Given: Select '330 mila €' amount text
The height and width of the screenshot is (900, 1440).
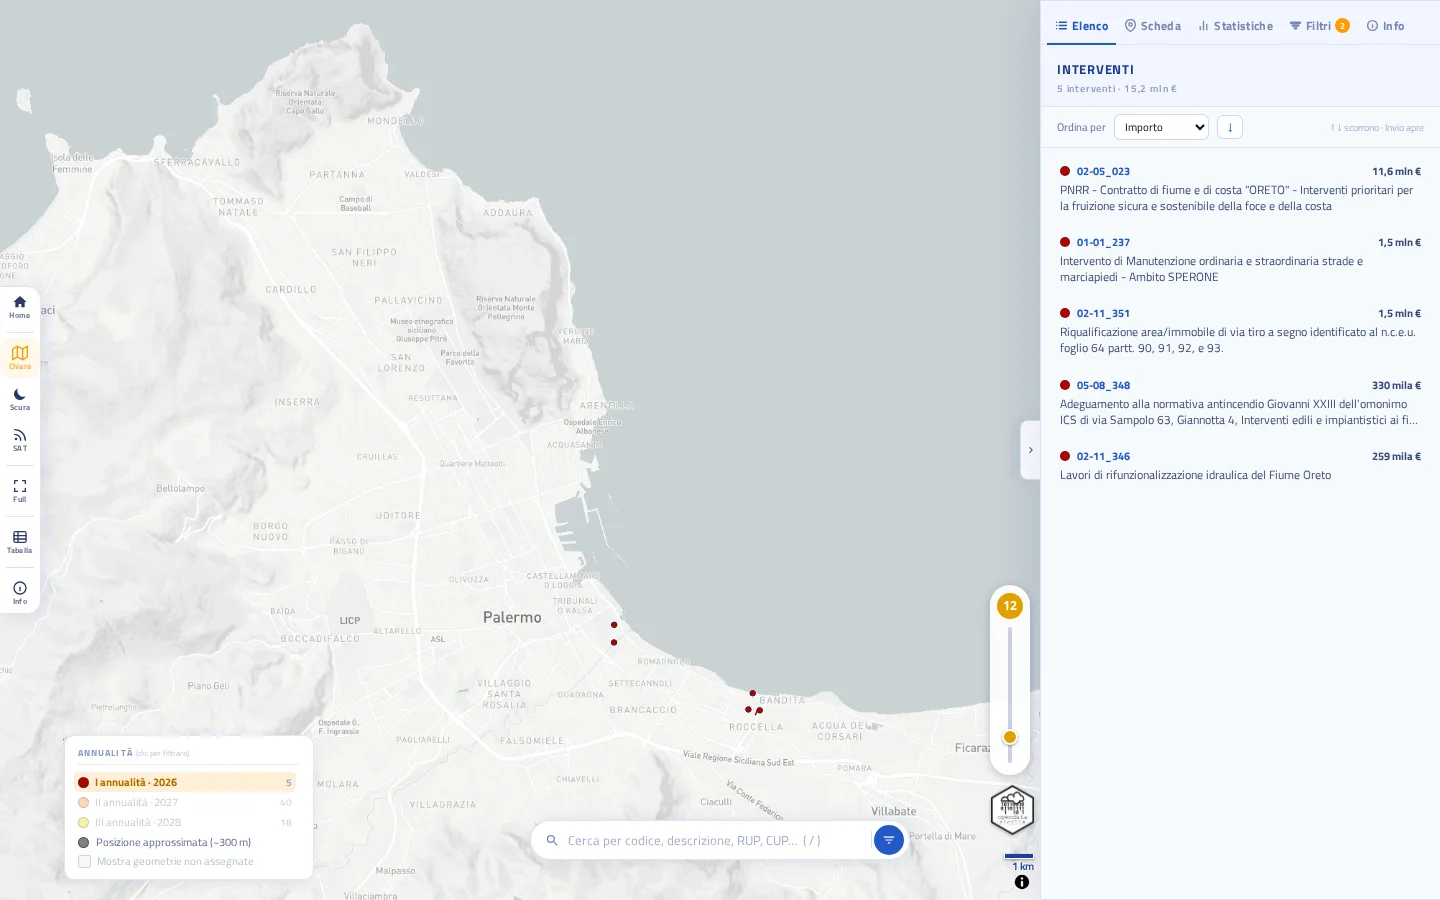Looking at the screenshot, I should coord(1396,386).
